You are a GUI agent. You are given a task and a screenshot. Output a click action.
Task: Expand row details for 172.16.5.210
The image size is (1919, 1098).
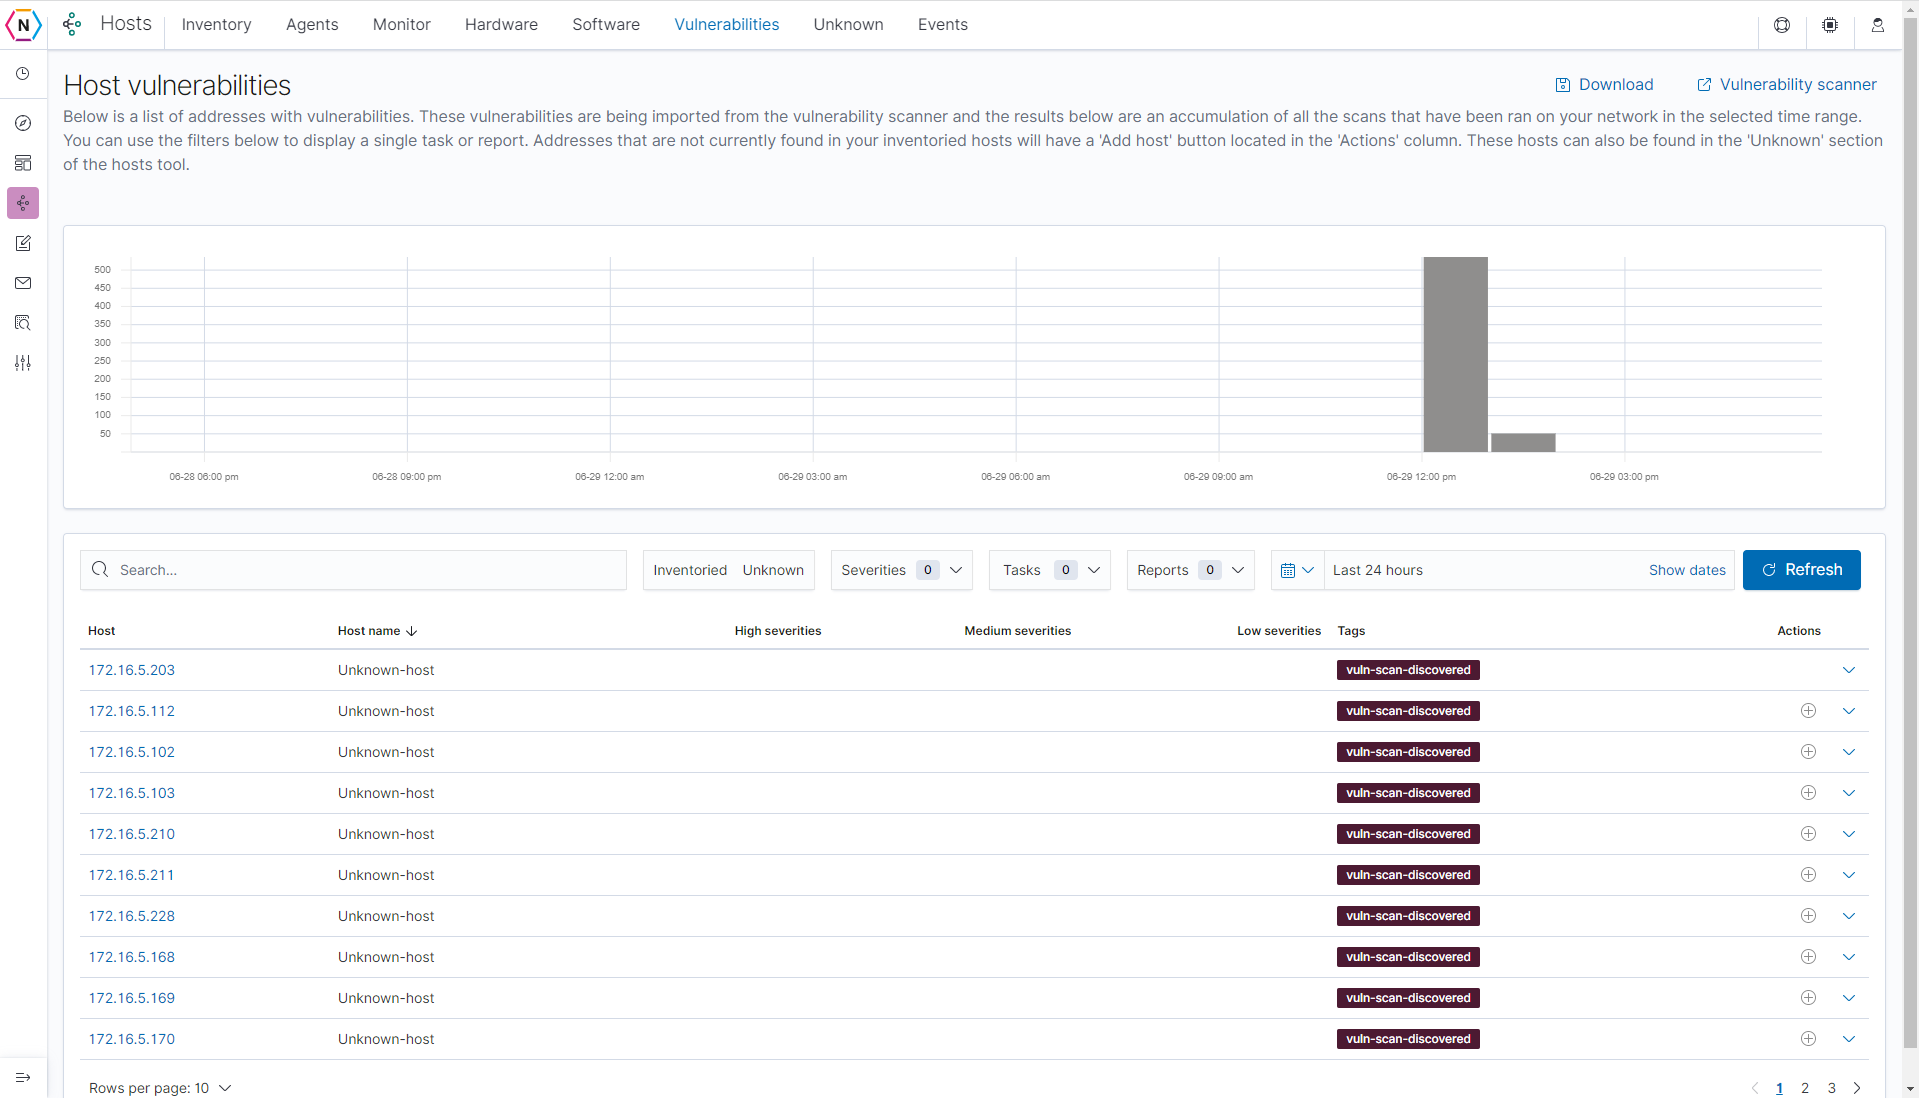(x=1849, y=834)
